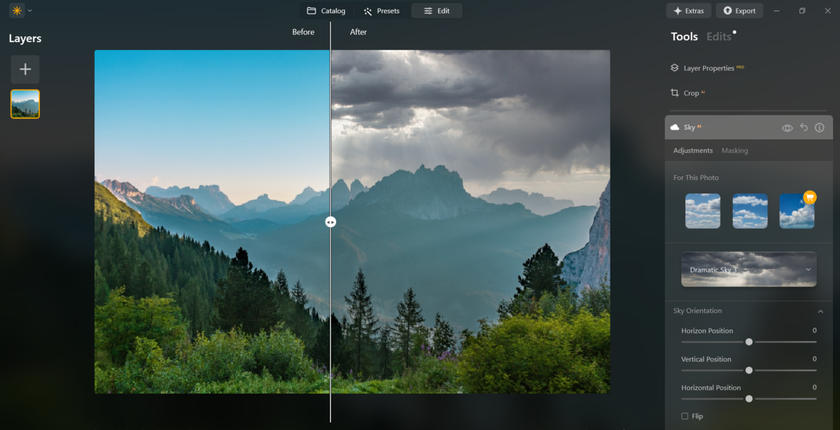Collapse the Sky Orientation section

820,311
